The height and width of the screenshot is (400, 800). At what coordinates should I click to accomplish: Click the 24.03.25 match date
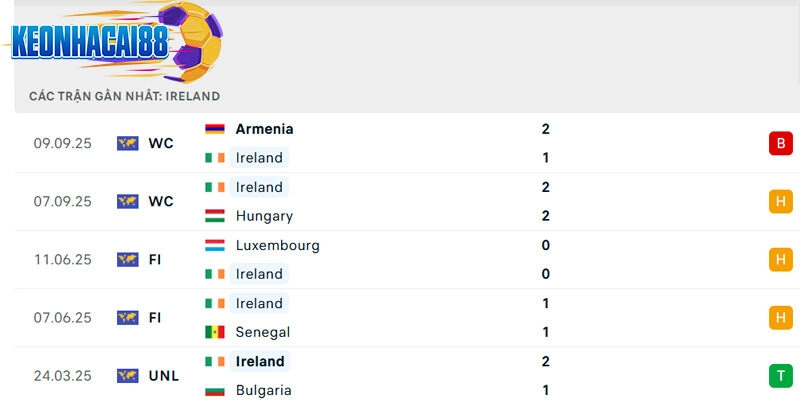tap(62, 376)
